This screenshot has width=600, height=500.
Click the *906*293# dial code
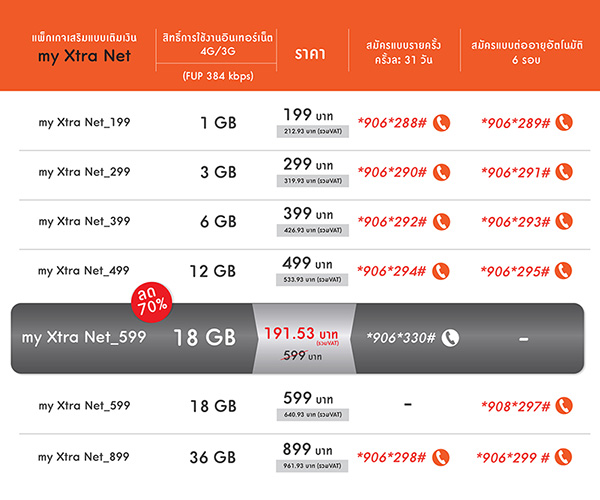pos(516,221)
